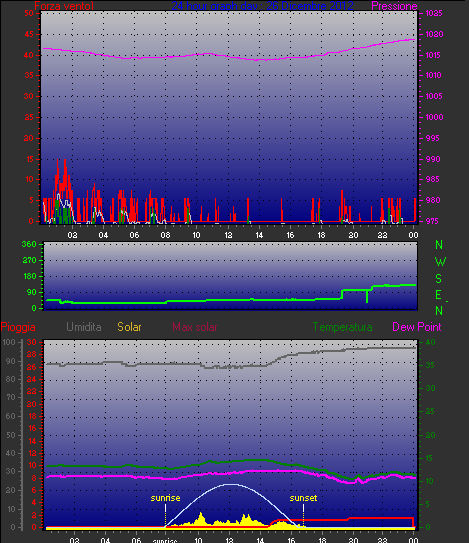Screen dimensions: 469x543
Task: Click the 'Forza vento' axis title
Action: [x=64, y=6]
